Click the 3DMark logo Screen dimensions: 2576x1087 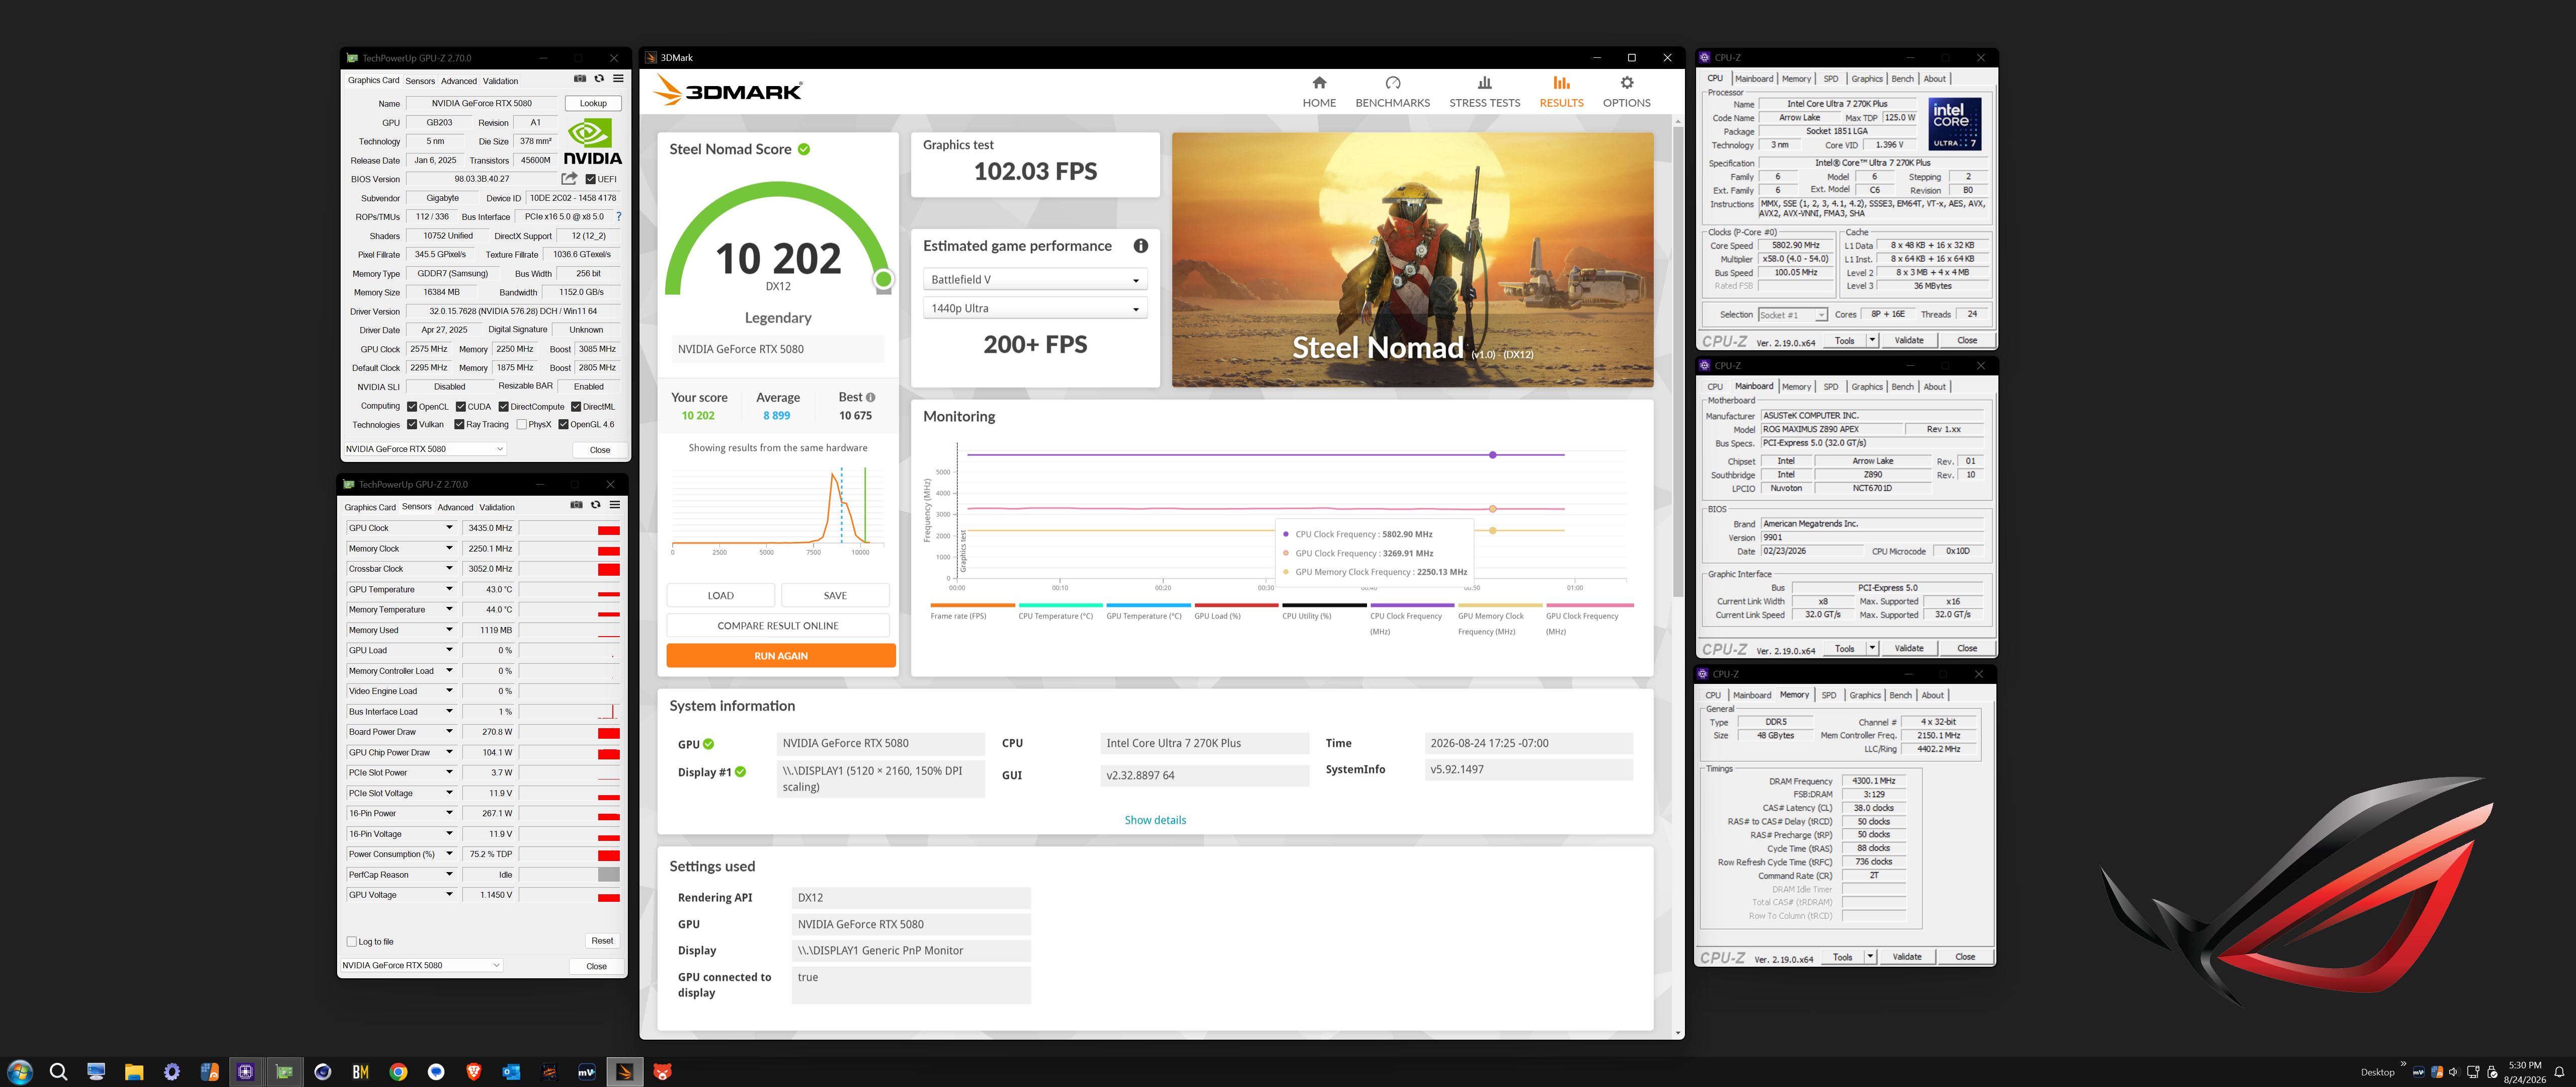(727, 91)
